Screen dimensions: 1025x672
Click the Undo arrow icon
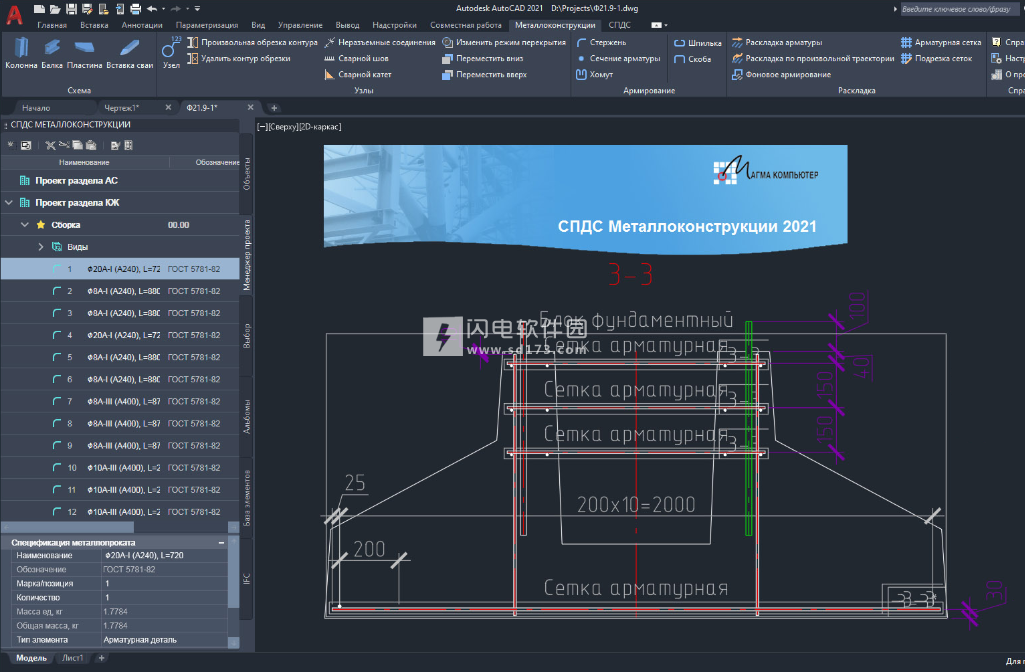(152, 8)
